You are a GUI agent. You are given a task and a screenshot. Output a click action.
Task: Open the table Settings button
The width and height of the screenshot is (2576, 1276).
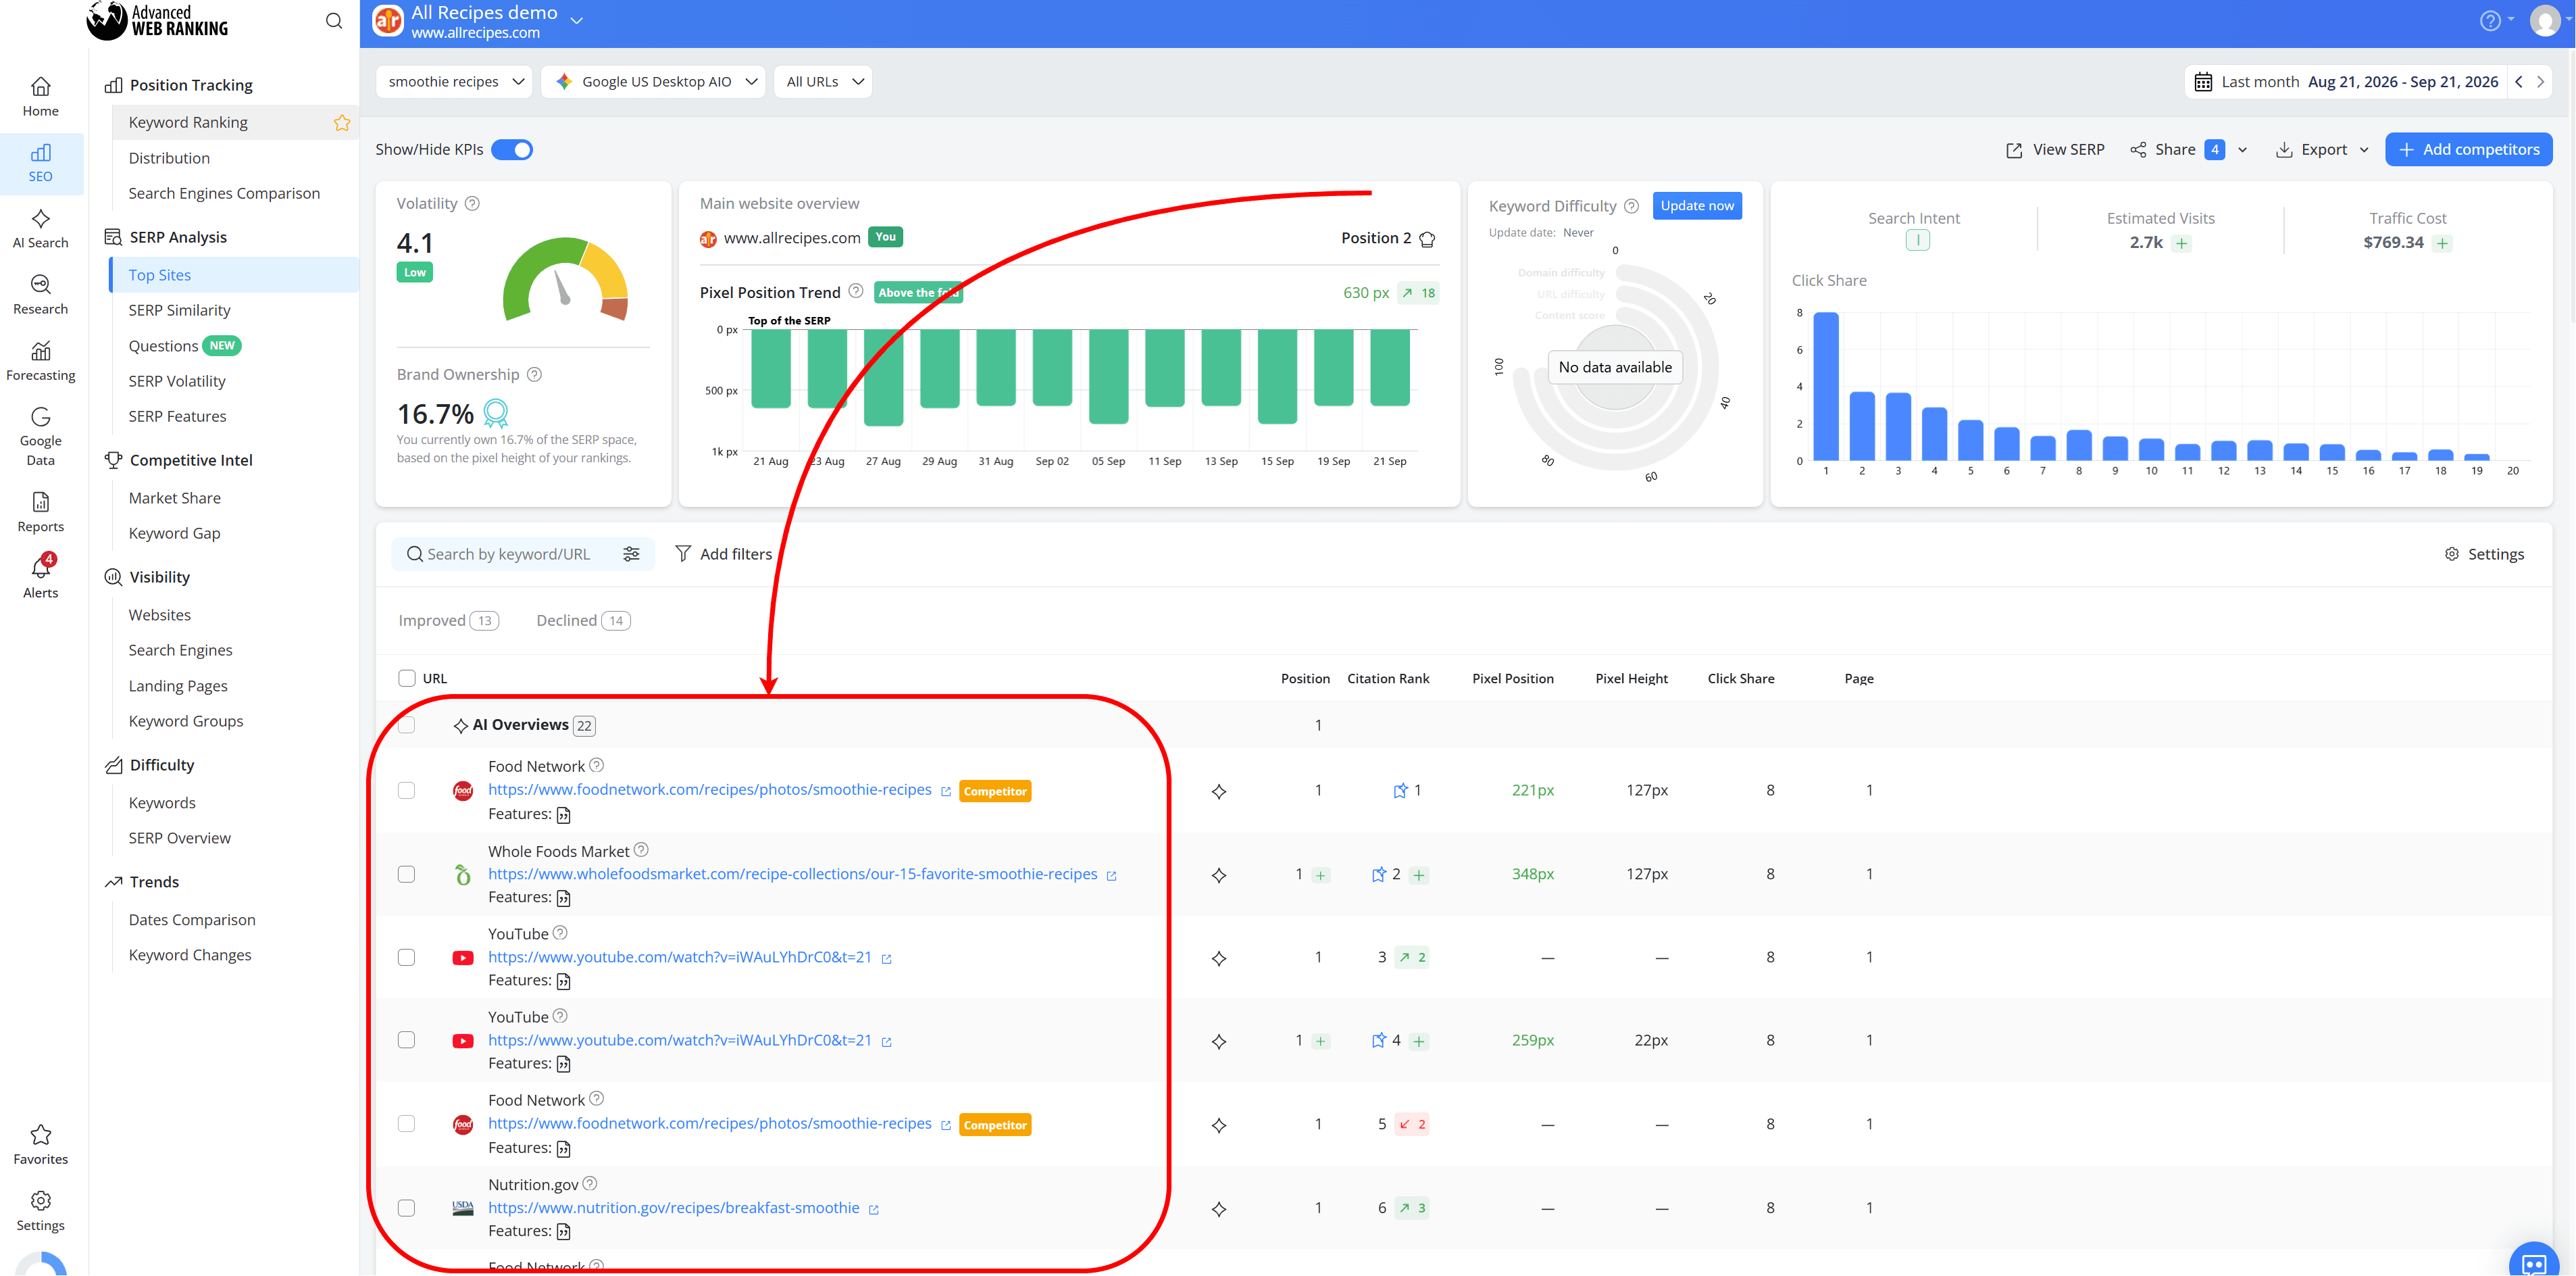2484,554
